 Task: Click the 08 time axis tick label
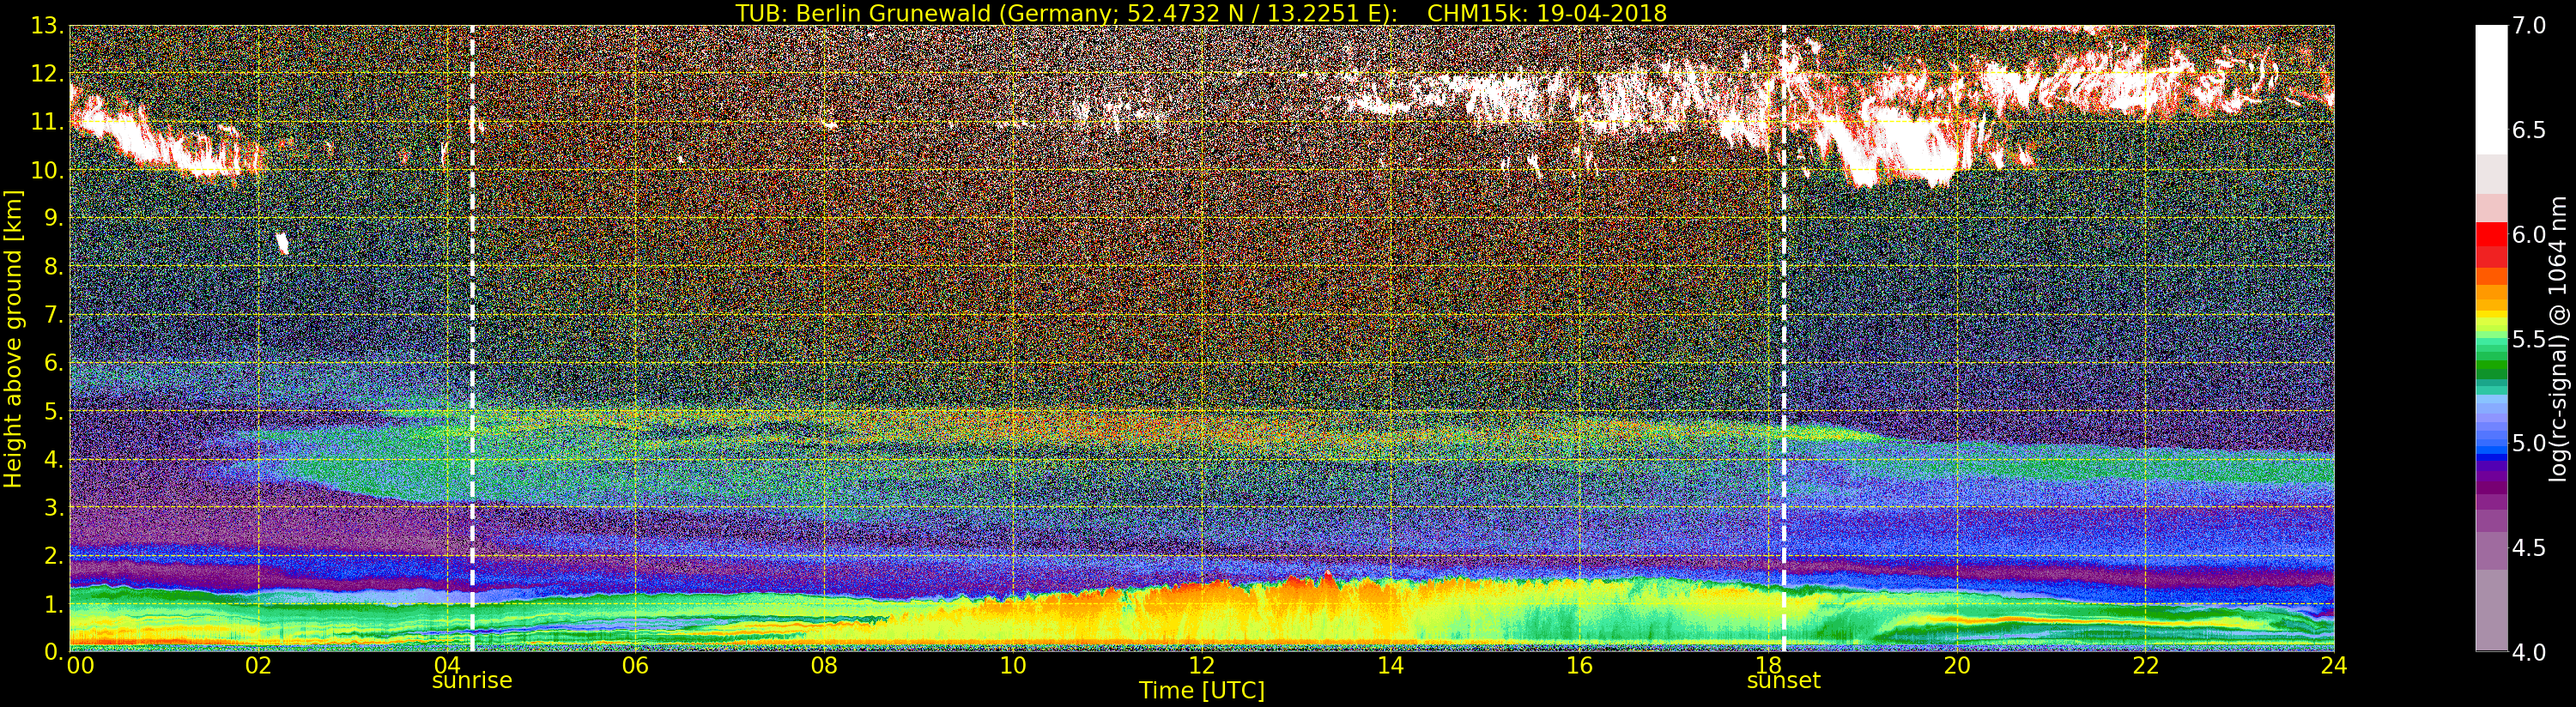tap(824, 666)
